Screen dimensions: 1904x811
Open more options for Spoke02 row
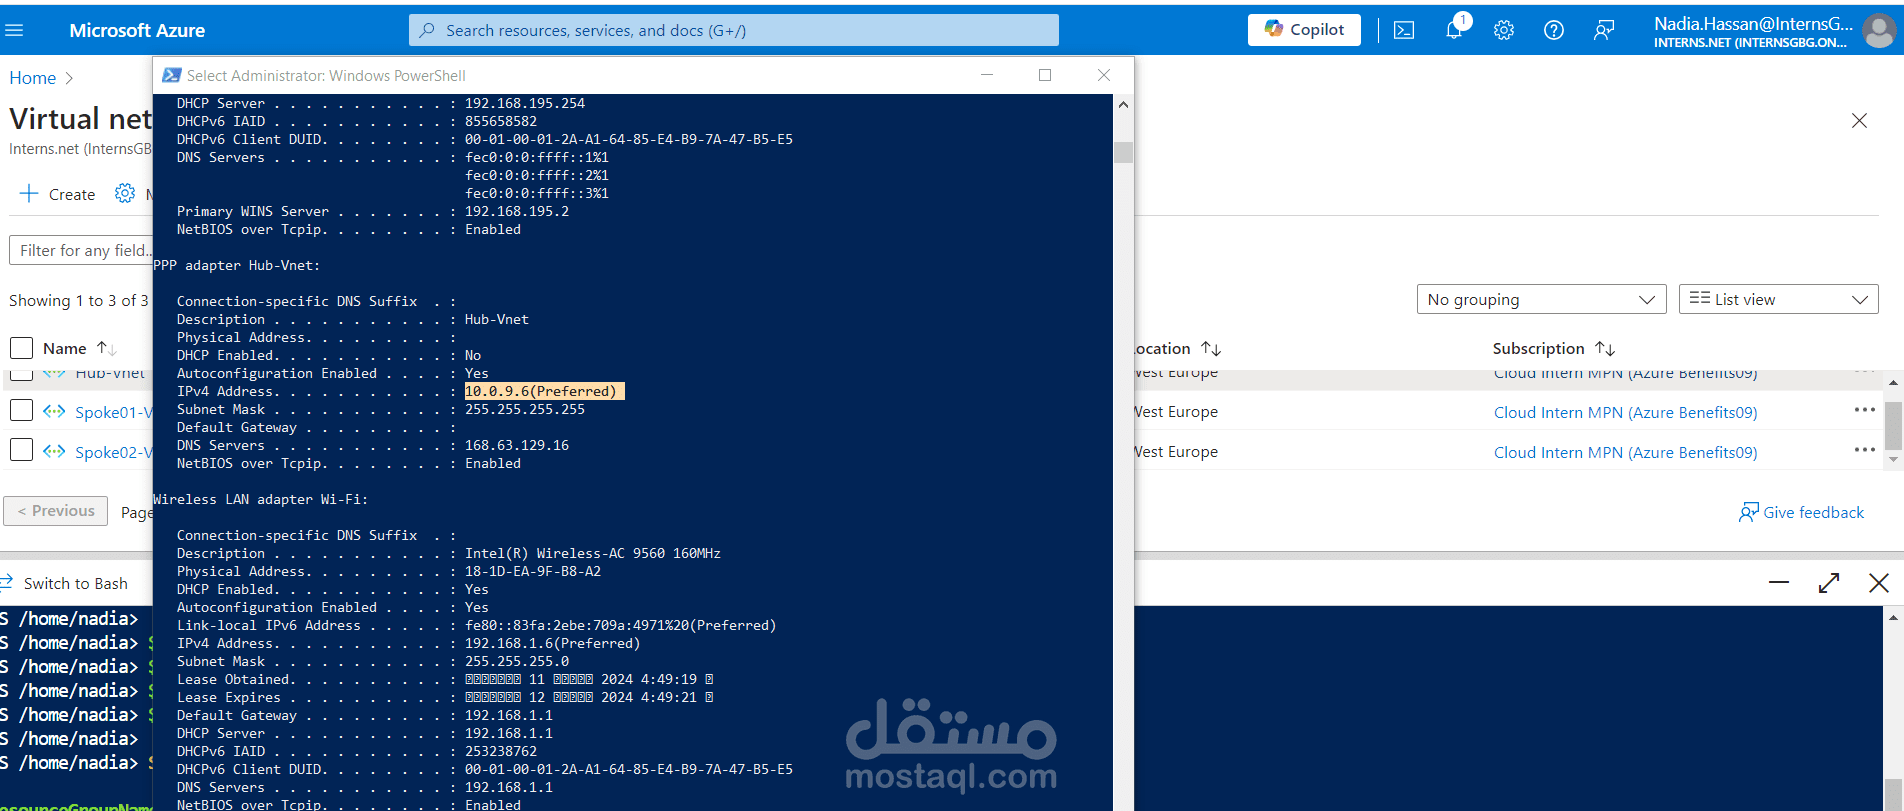[1864, 450]
